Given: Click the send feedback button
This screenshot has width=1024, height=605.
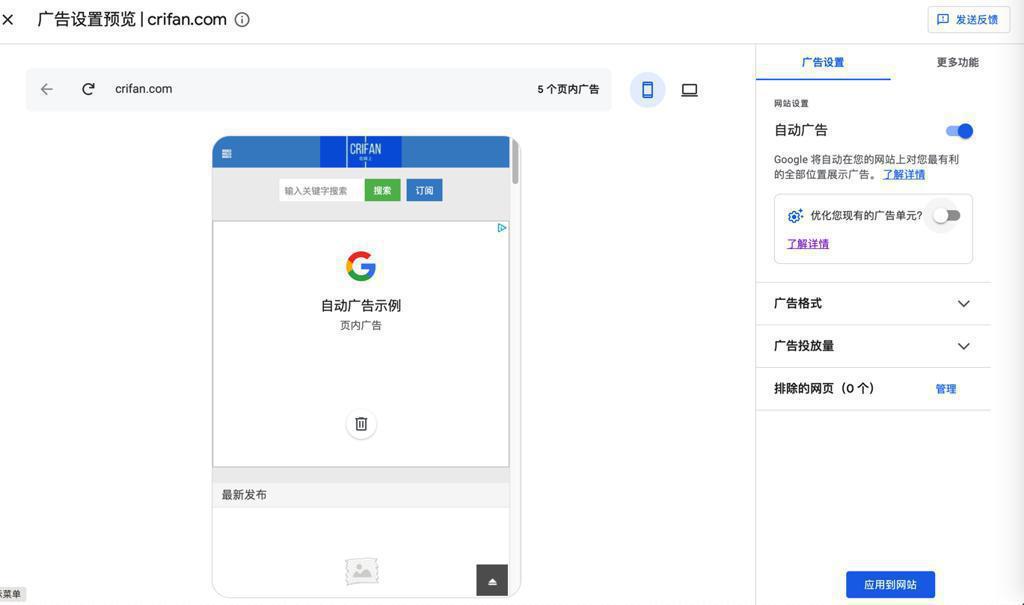Looking at the screenshot, I should tap(968, 20).
